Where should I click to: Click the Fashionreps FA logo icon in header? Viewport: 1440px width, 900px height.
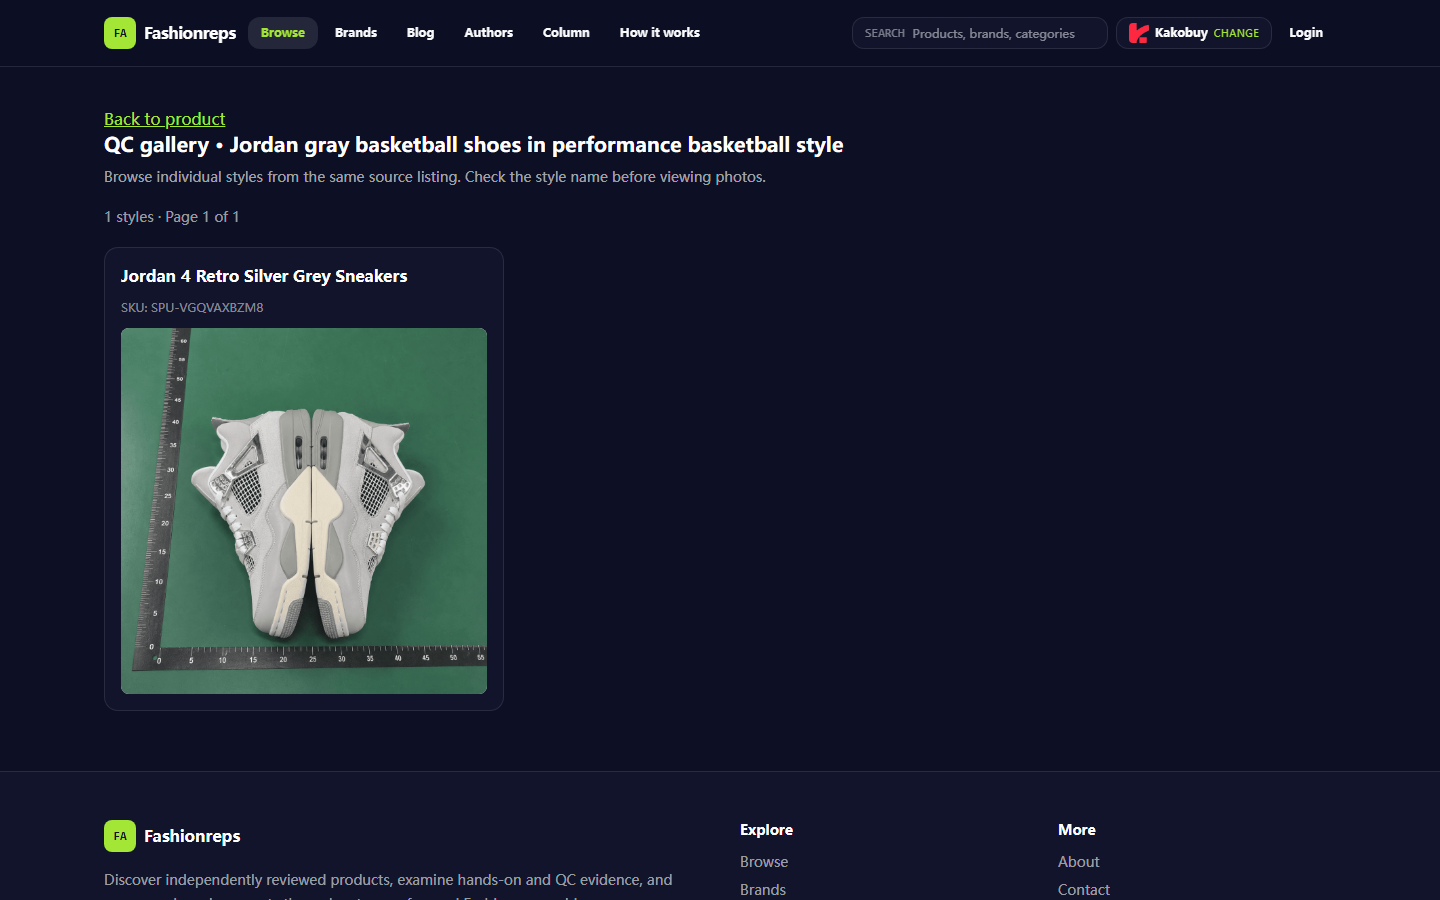120,33
